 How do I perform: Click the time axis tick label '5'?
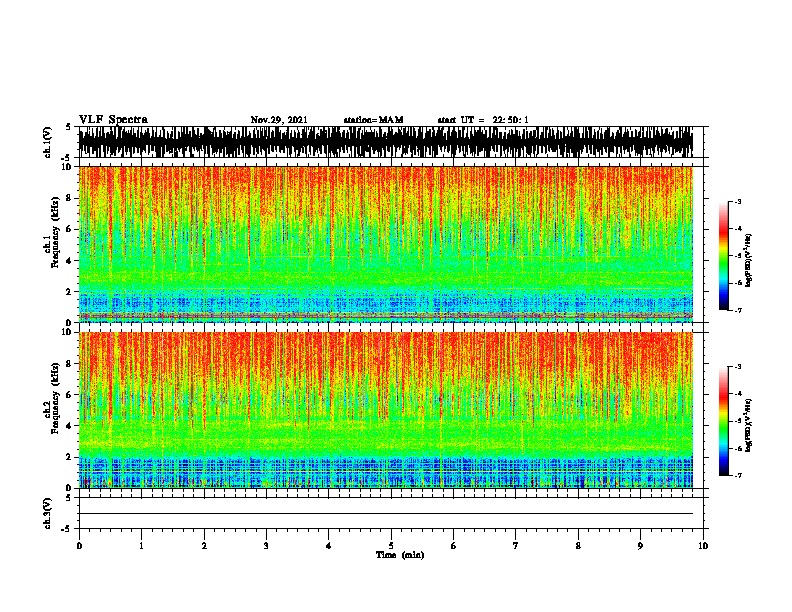tap(391, 546)
